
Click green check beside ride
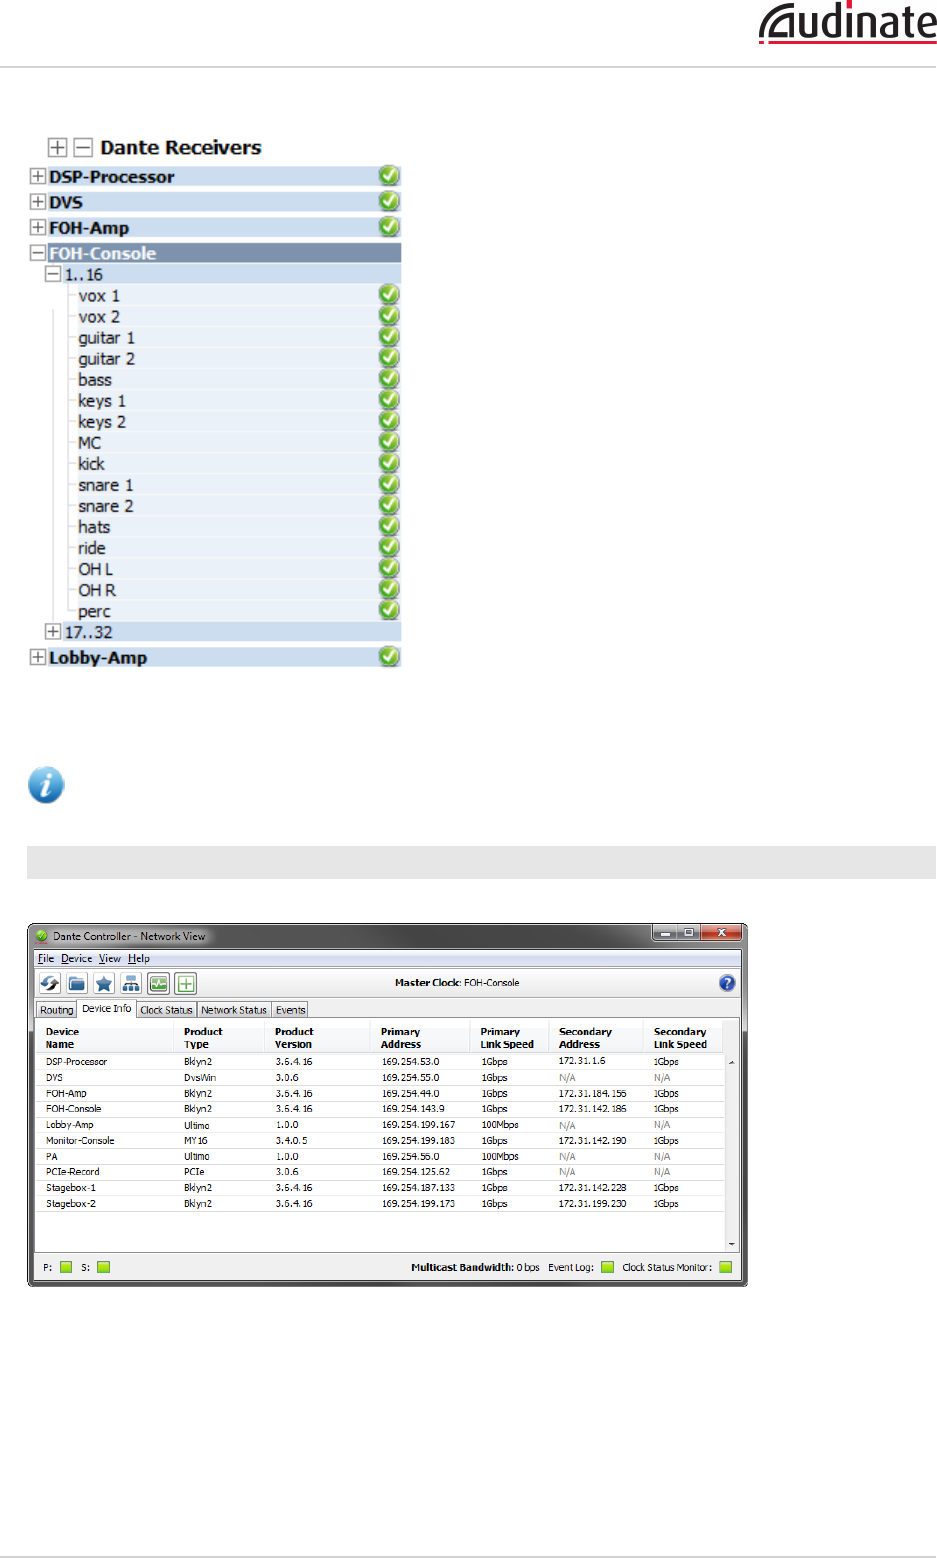click(x=389, y=547)
